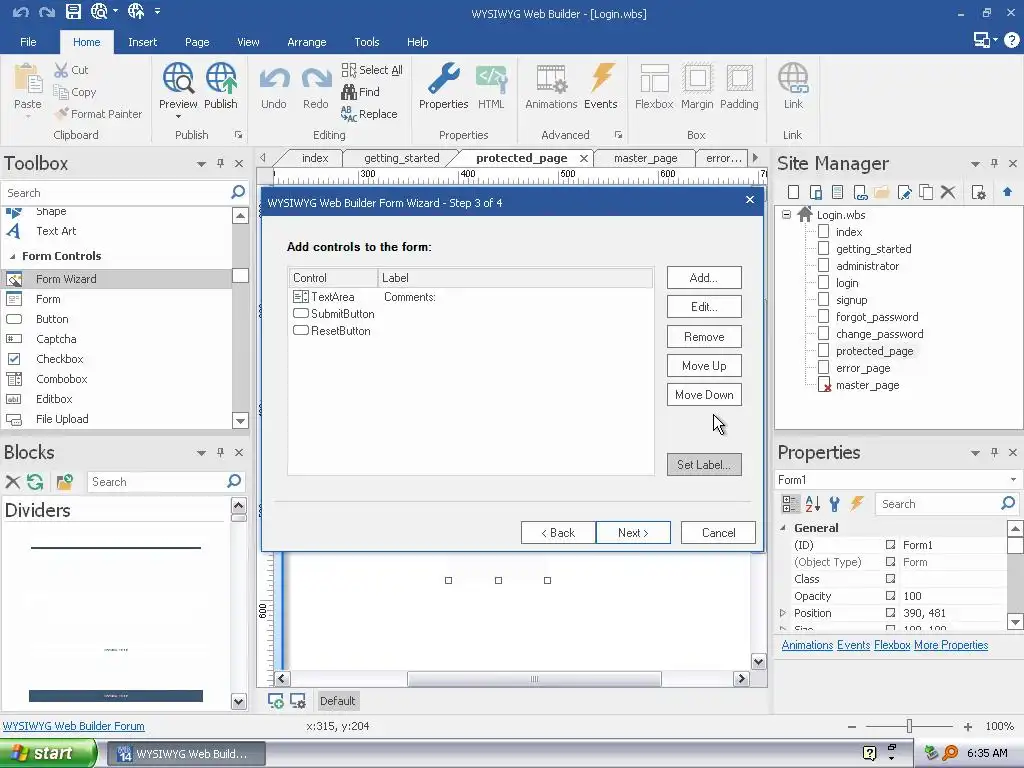Open the master_page tab
The height and width of the screenshot is (768, 1024).
click(645, 158)
